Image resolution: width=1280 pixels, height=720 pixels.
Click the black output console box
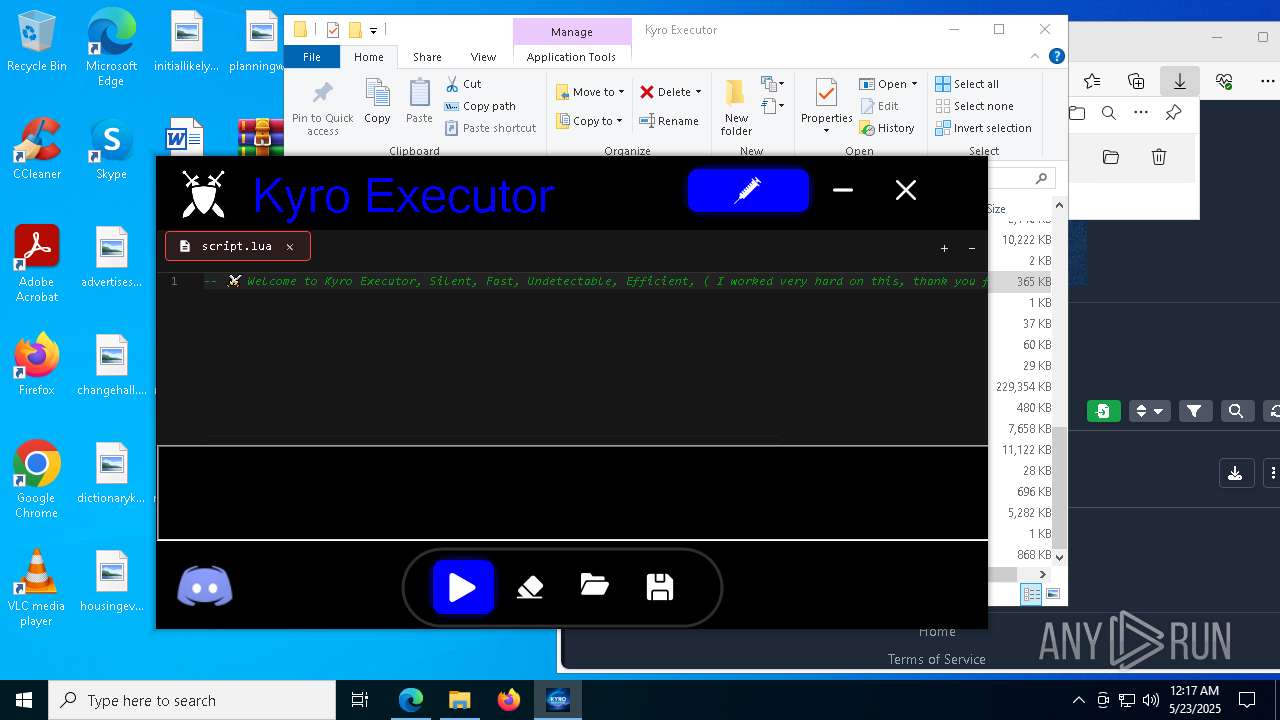click(572, 492)
